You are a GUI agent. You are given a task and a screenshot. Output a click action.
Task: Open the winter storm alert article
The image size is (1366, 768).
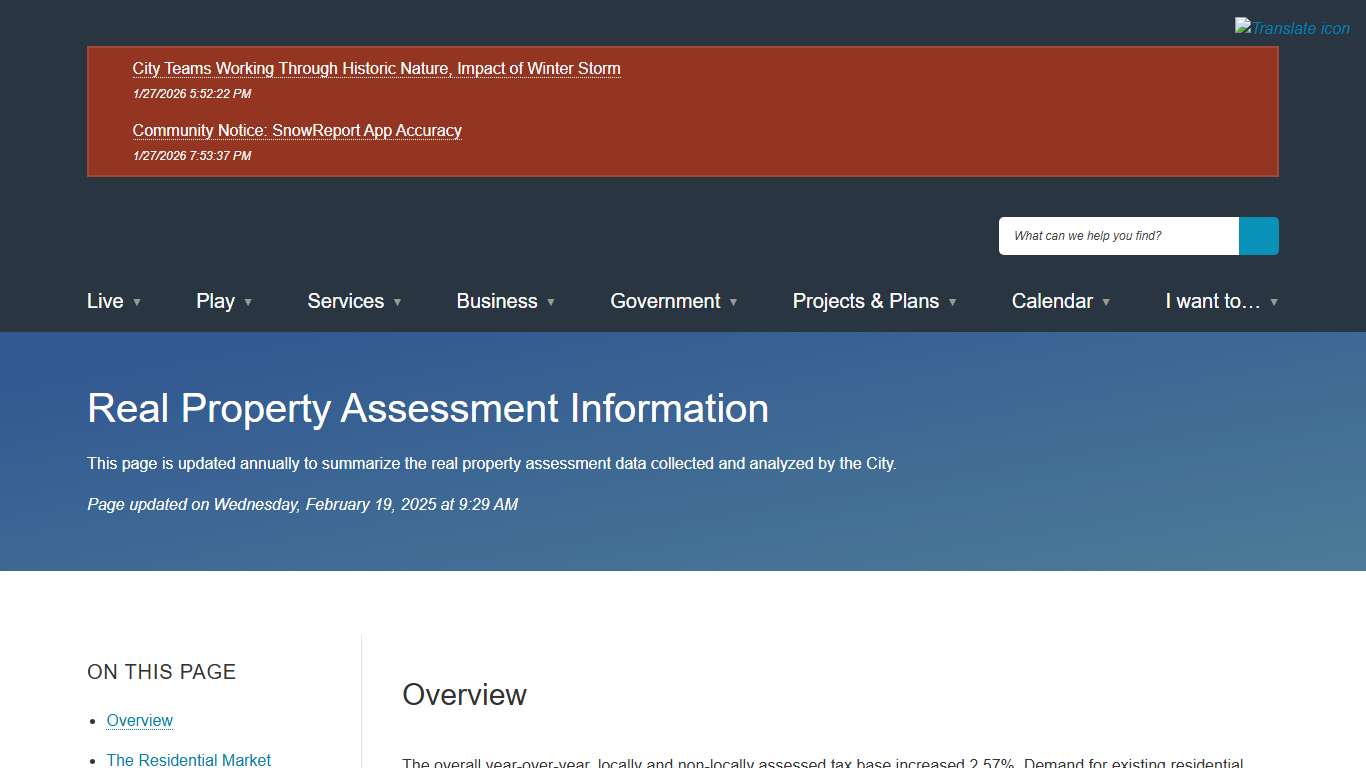click(x=376, y=68)
